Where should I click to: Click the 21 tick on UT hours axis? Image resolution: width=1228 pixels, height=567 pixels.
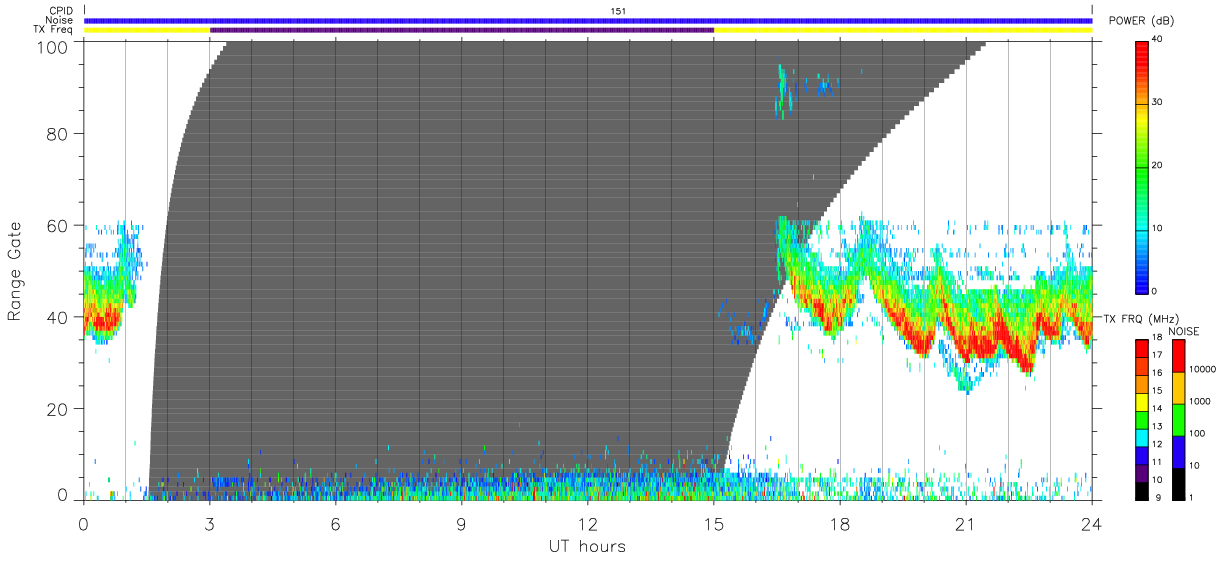966,523
